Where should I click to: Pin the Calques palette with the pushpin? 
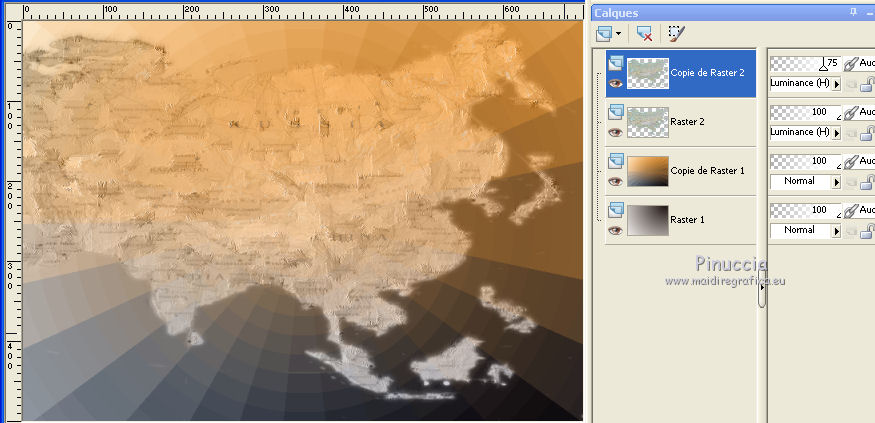click(x=853, y=12)
